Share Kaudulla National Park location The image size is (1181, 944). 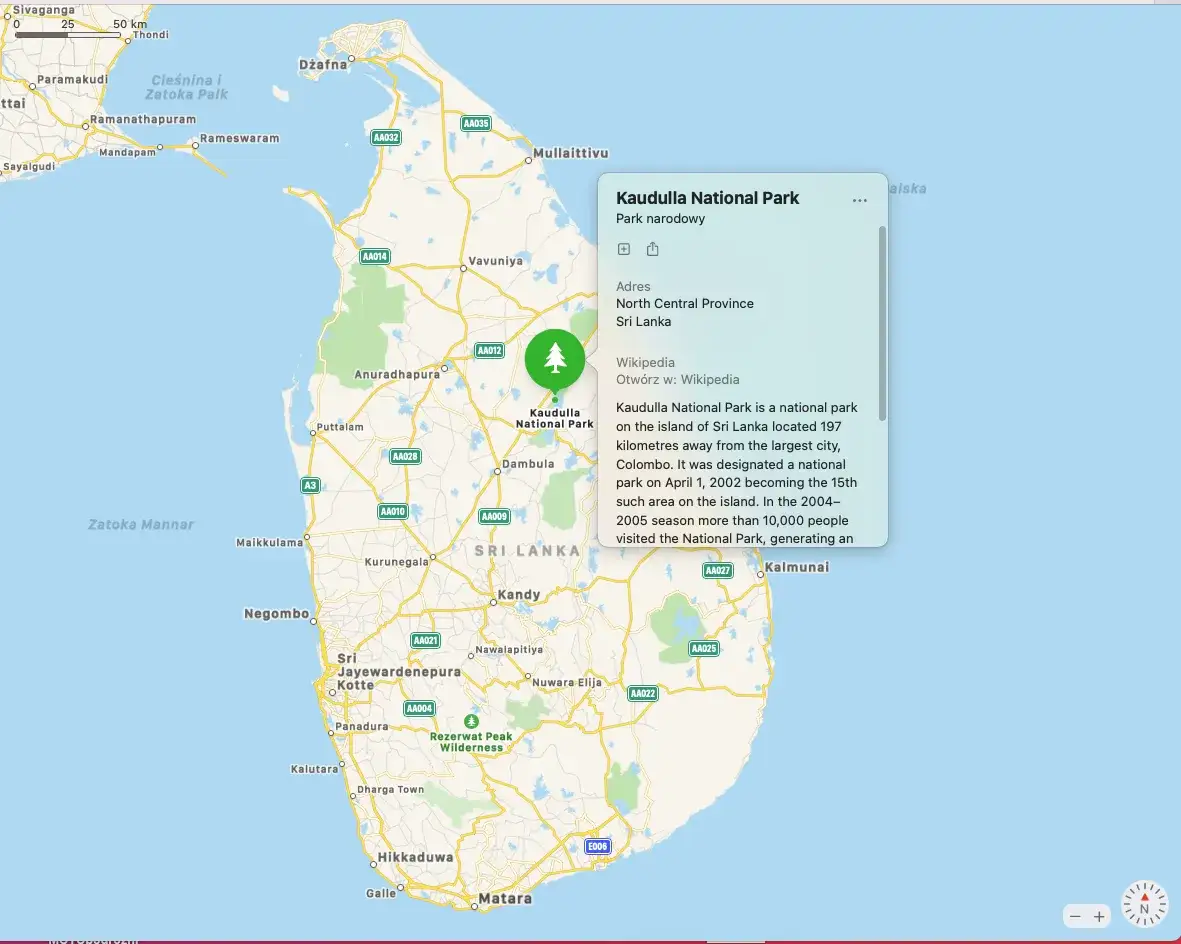[x=653, y=249]
